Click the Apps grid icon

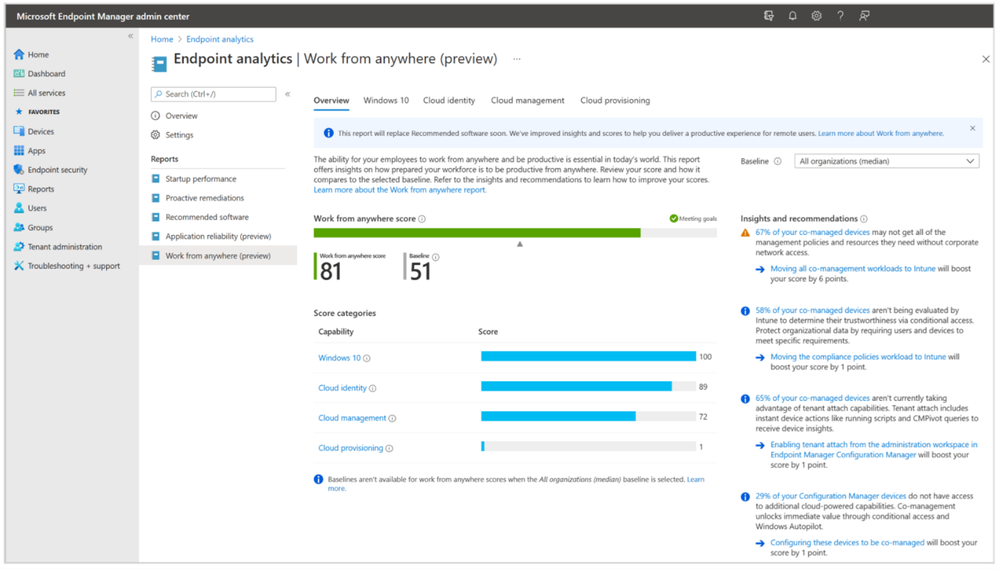coord(19,150)
